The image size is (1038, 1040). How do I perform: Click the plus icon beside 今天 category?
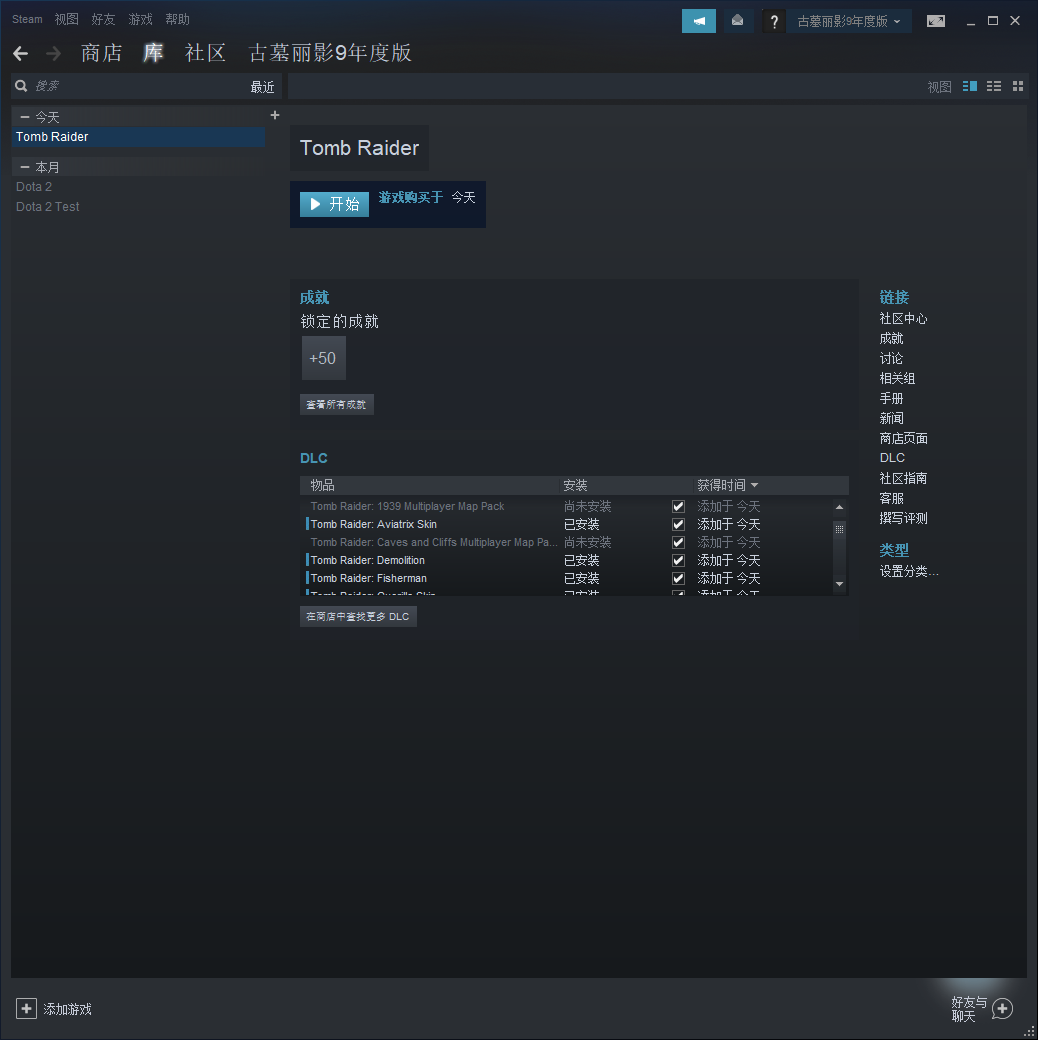(275, 115)
